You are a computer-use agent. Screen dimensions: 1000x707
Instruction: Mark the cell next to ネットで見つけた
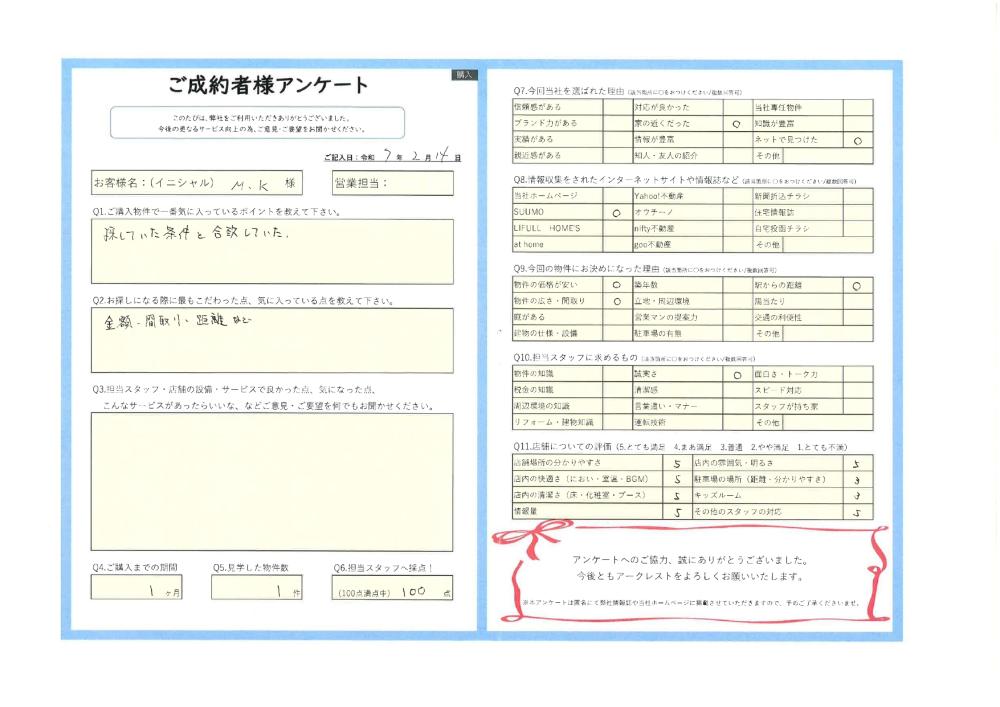pyautogui.click(x=858, y=140)
